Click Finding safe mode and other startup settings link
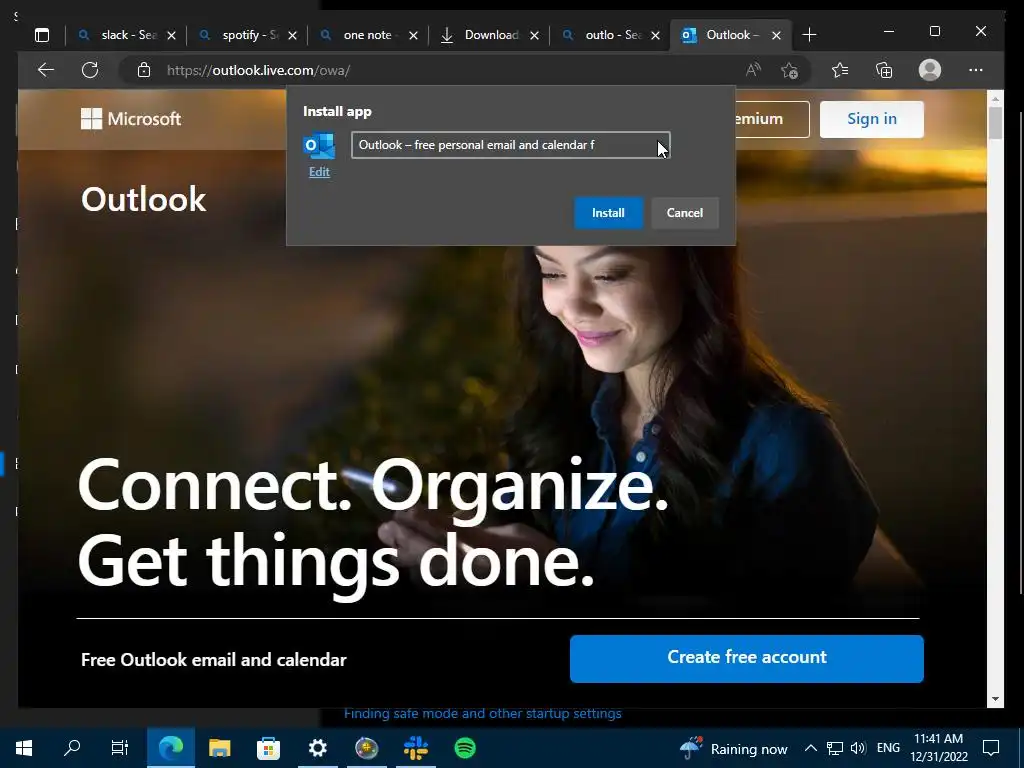 (483, 714)
